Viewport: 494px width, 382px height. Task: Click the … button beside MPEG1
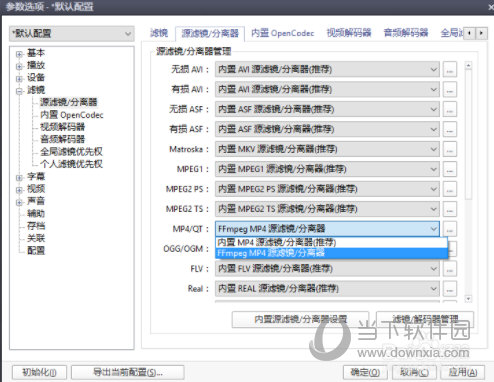pyautogui.click(x=450, y=169)
